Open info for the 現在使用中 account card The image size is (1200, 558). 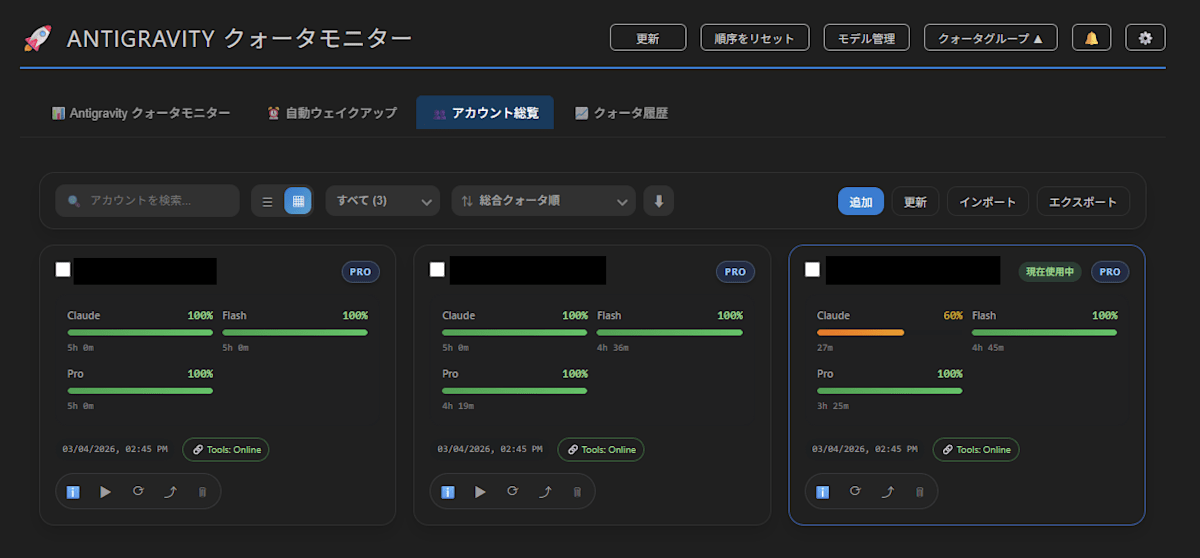823,492
